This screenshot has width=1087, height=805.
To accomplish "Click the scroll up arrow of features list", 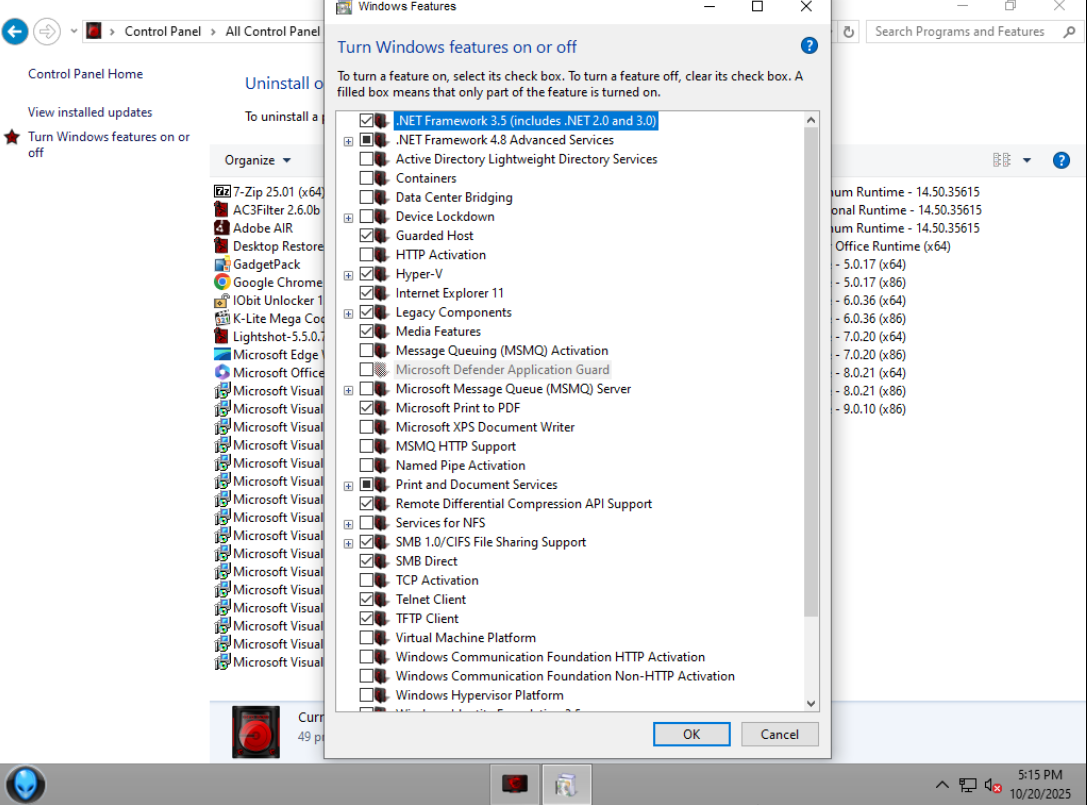I will click(810, 120).
